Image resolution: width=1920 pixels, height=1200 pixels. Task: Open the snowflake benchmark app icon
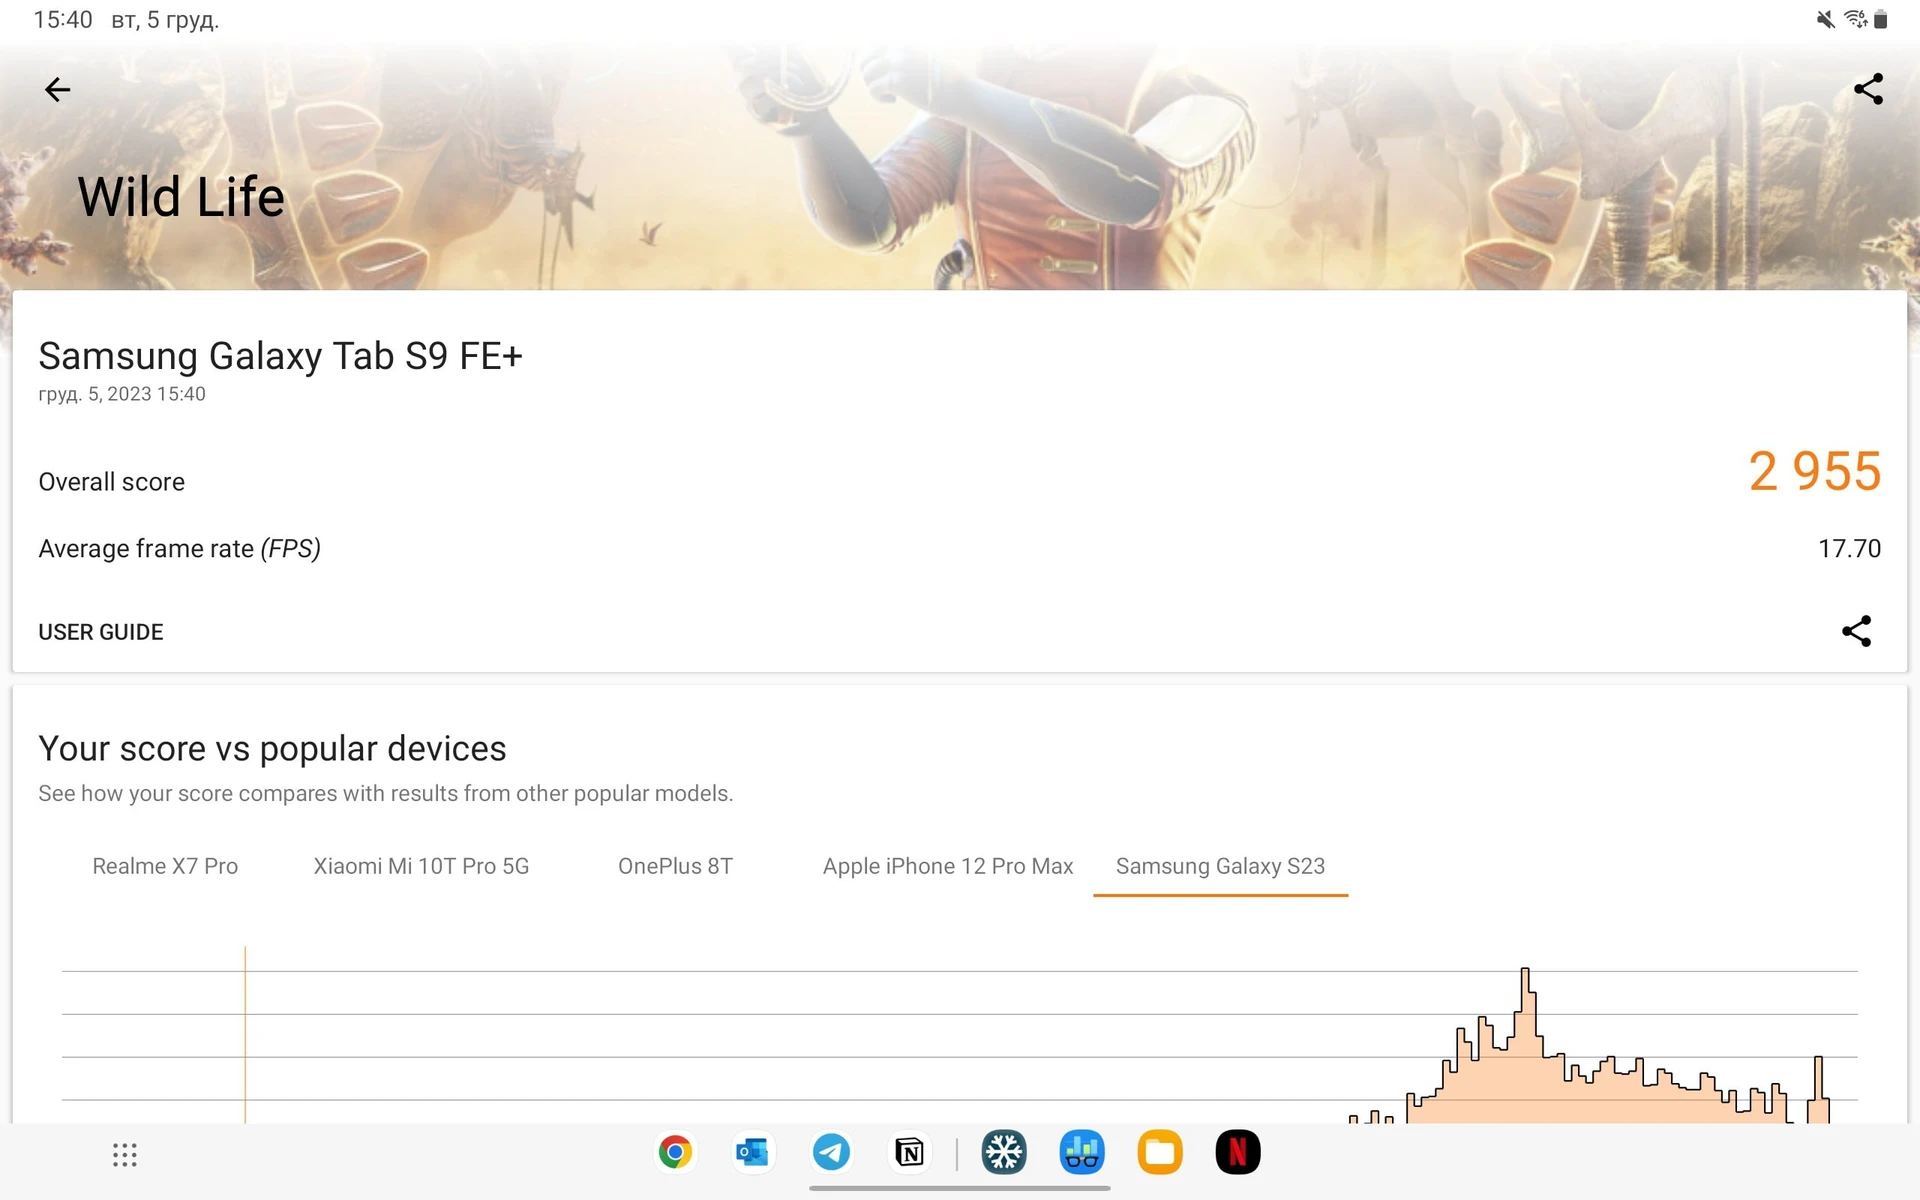(1004, 1153)
